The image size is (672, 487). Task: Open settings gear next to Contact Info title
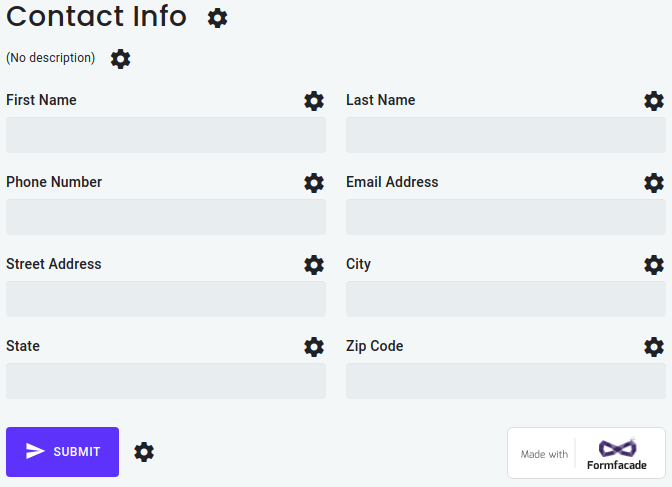pyautogui.click(x=217, y=18)
